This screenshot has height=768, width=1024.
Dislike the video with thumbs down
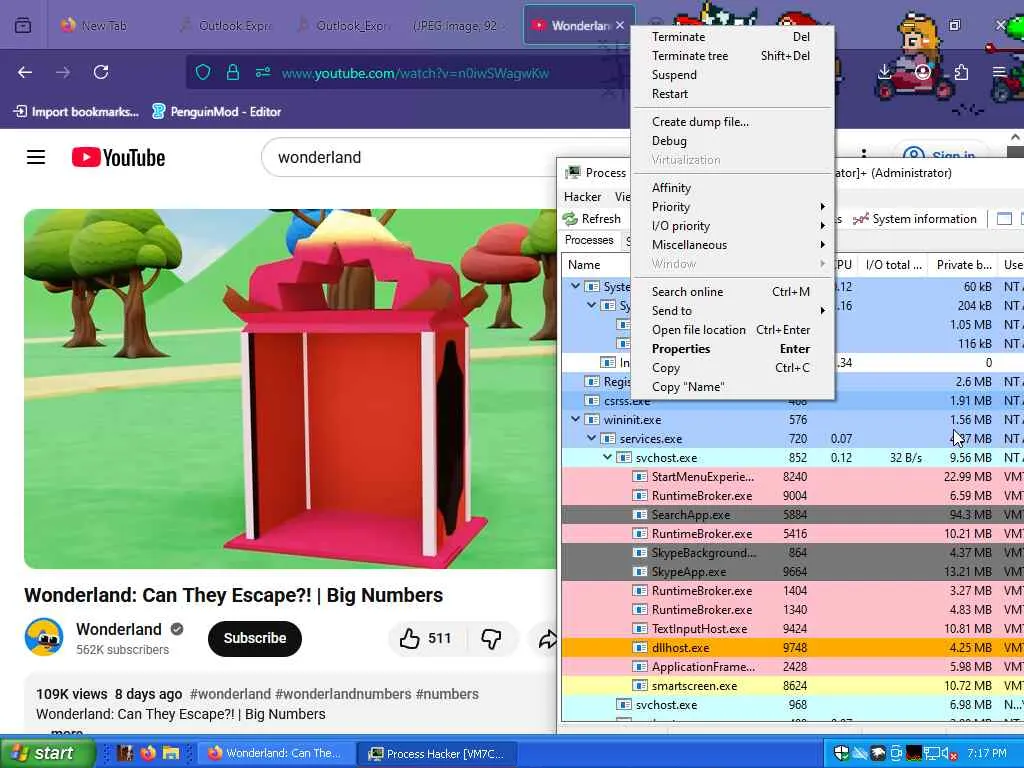point(491,638)
